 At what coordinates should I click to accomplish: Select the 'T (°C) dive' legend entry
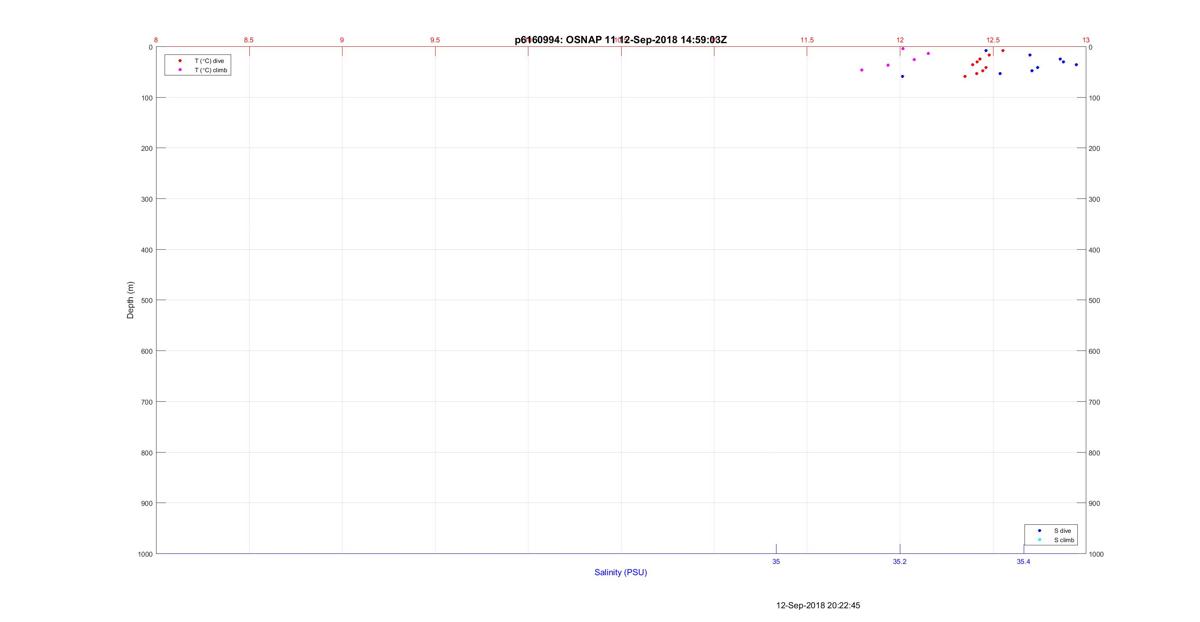209,61
